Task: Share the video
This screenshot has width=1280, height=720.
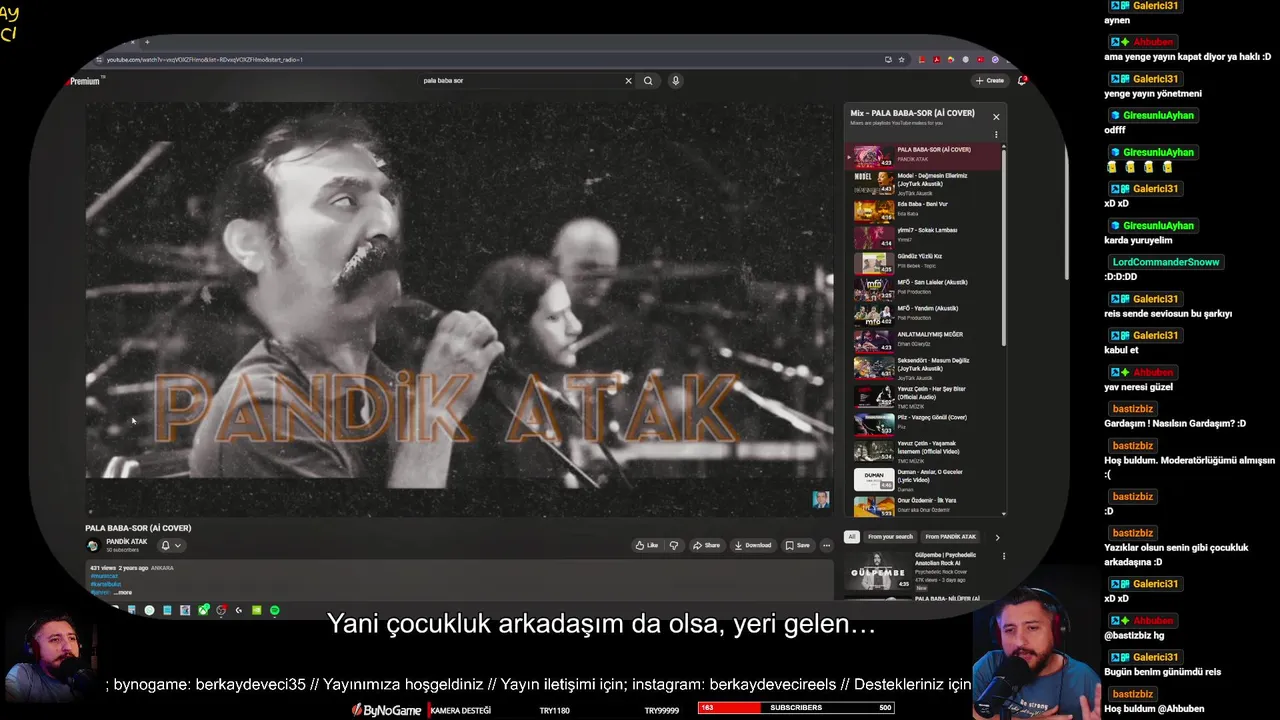Action: [706, 545]
